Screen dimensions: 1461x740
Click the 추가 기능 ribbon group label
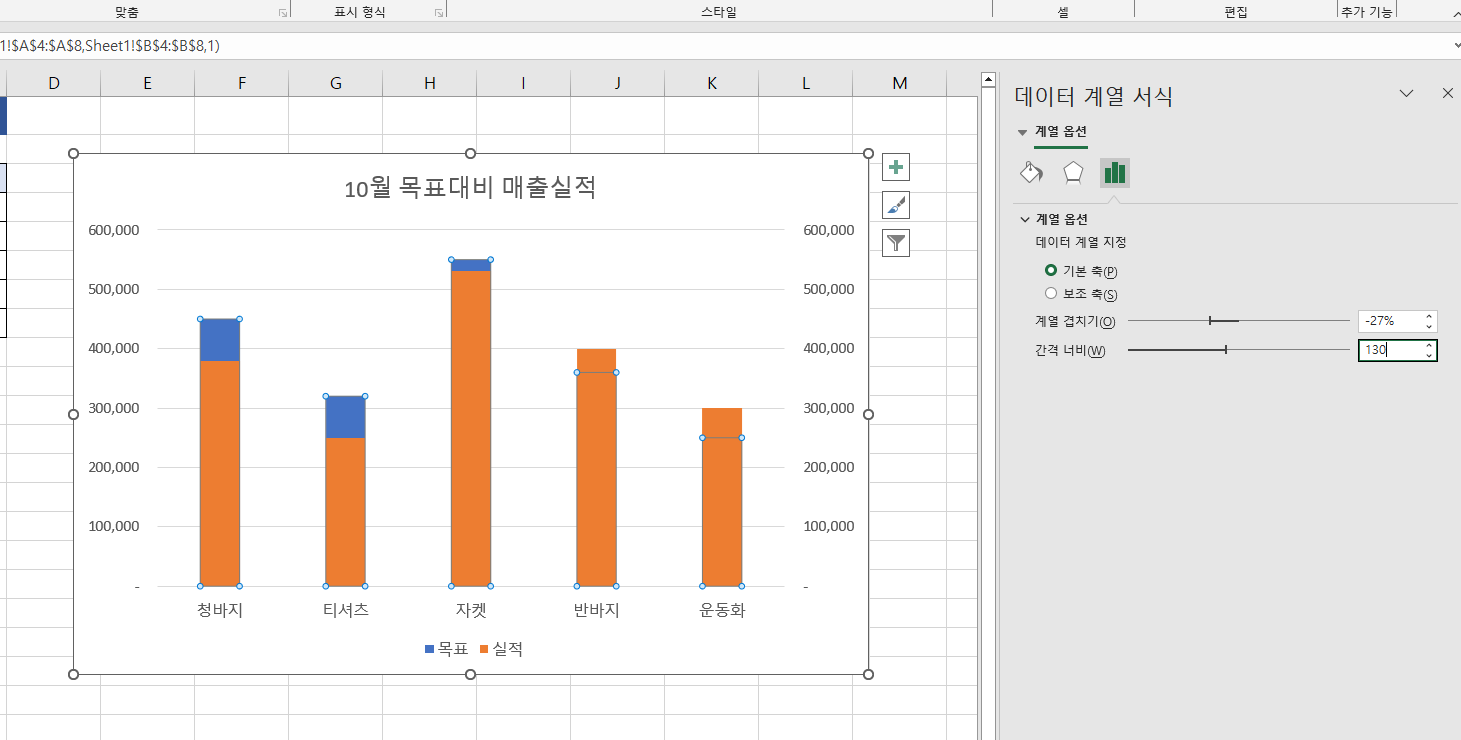[x=1366, y=12]
